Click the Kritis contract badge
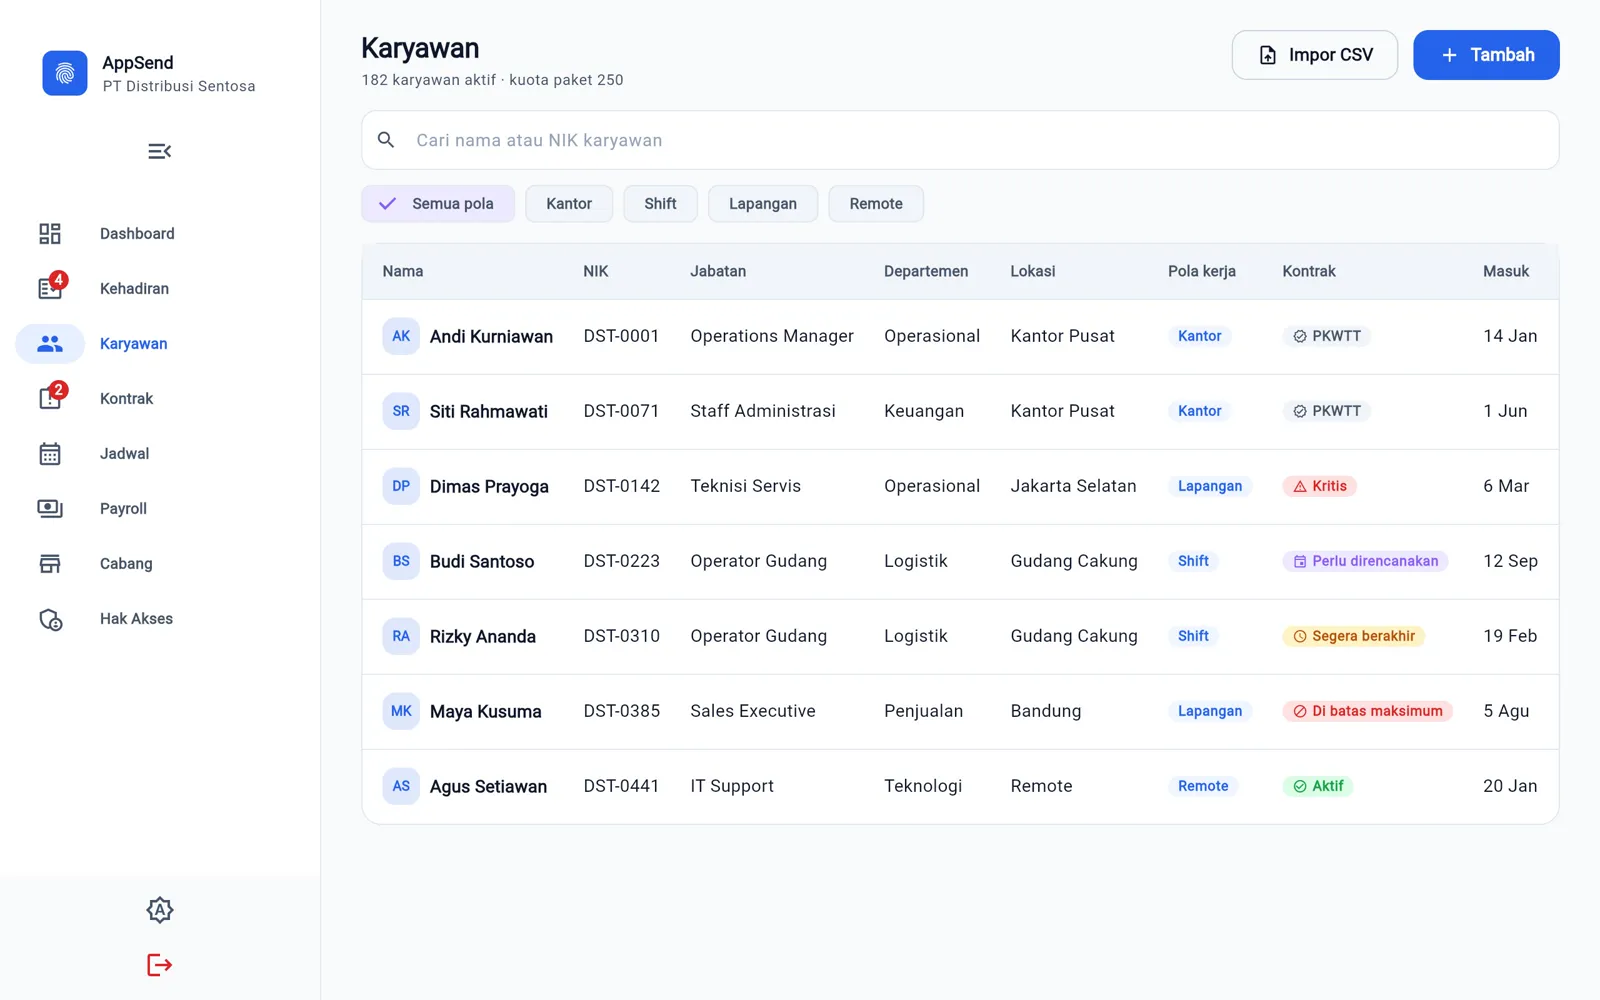Image resolution: width=1600 pixels, height=1000 pixels. pos(1320,486)
